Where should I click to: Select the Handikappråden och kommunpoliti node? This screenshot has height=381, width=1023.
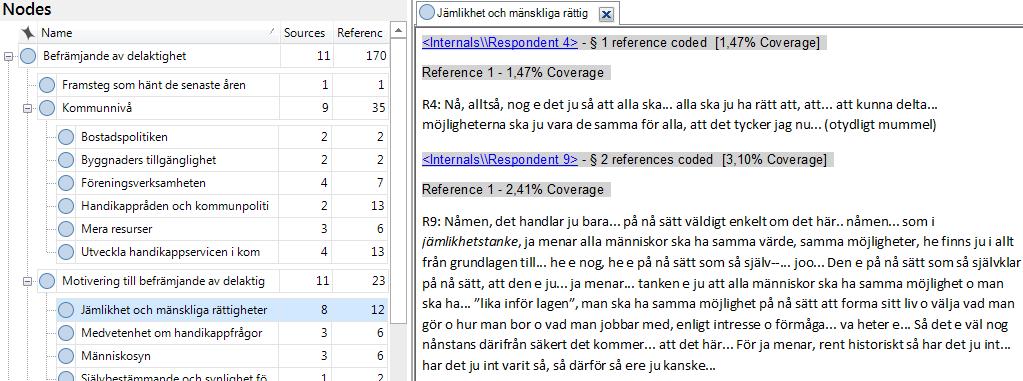coord(222,206)
